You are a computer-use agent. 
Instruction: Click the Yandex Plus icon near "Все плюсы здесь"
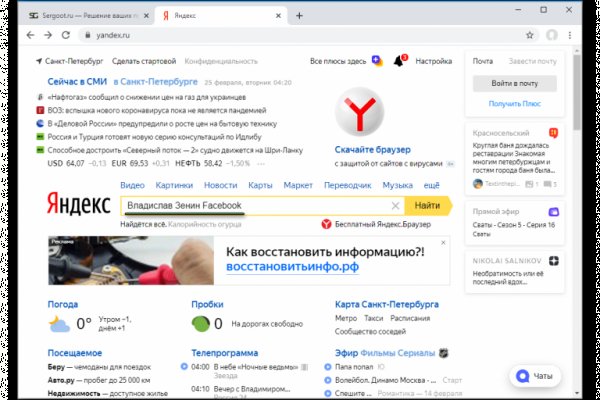[376, 61]
